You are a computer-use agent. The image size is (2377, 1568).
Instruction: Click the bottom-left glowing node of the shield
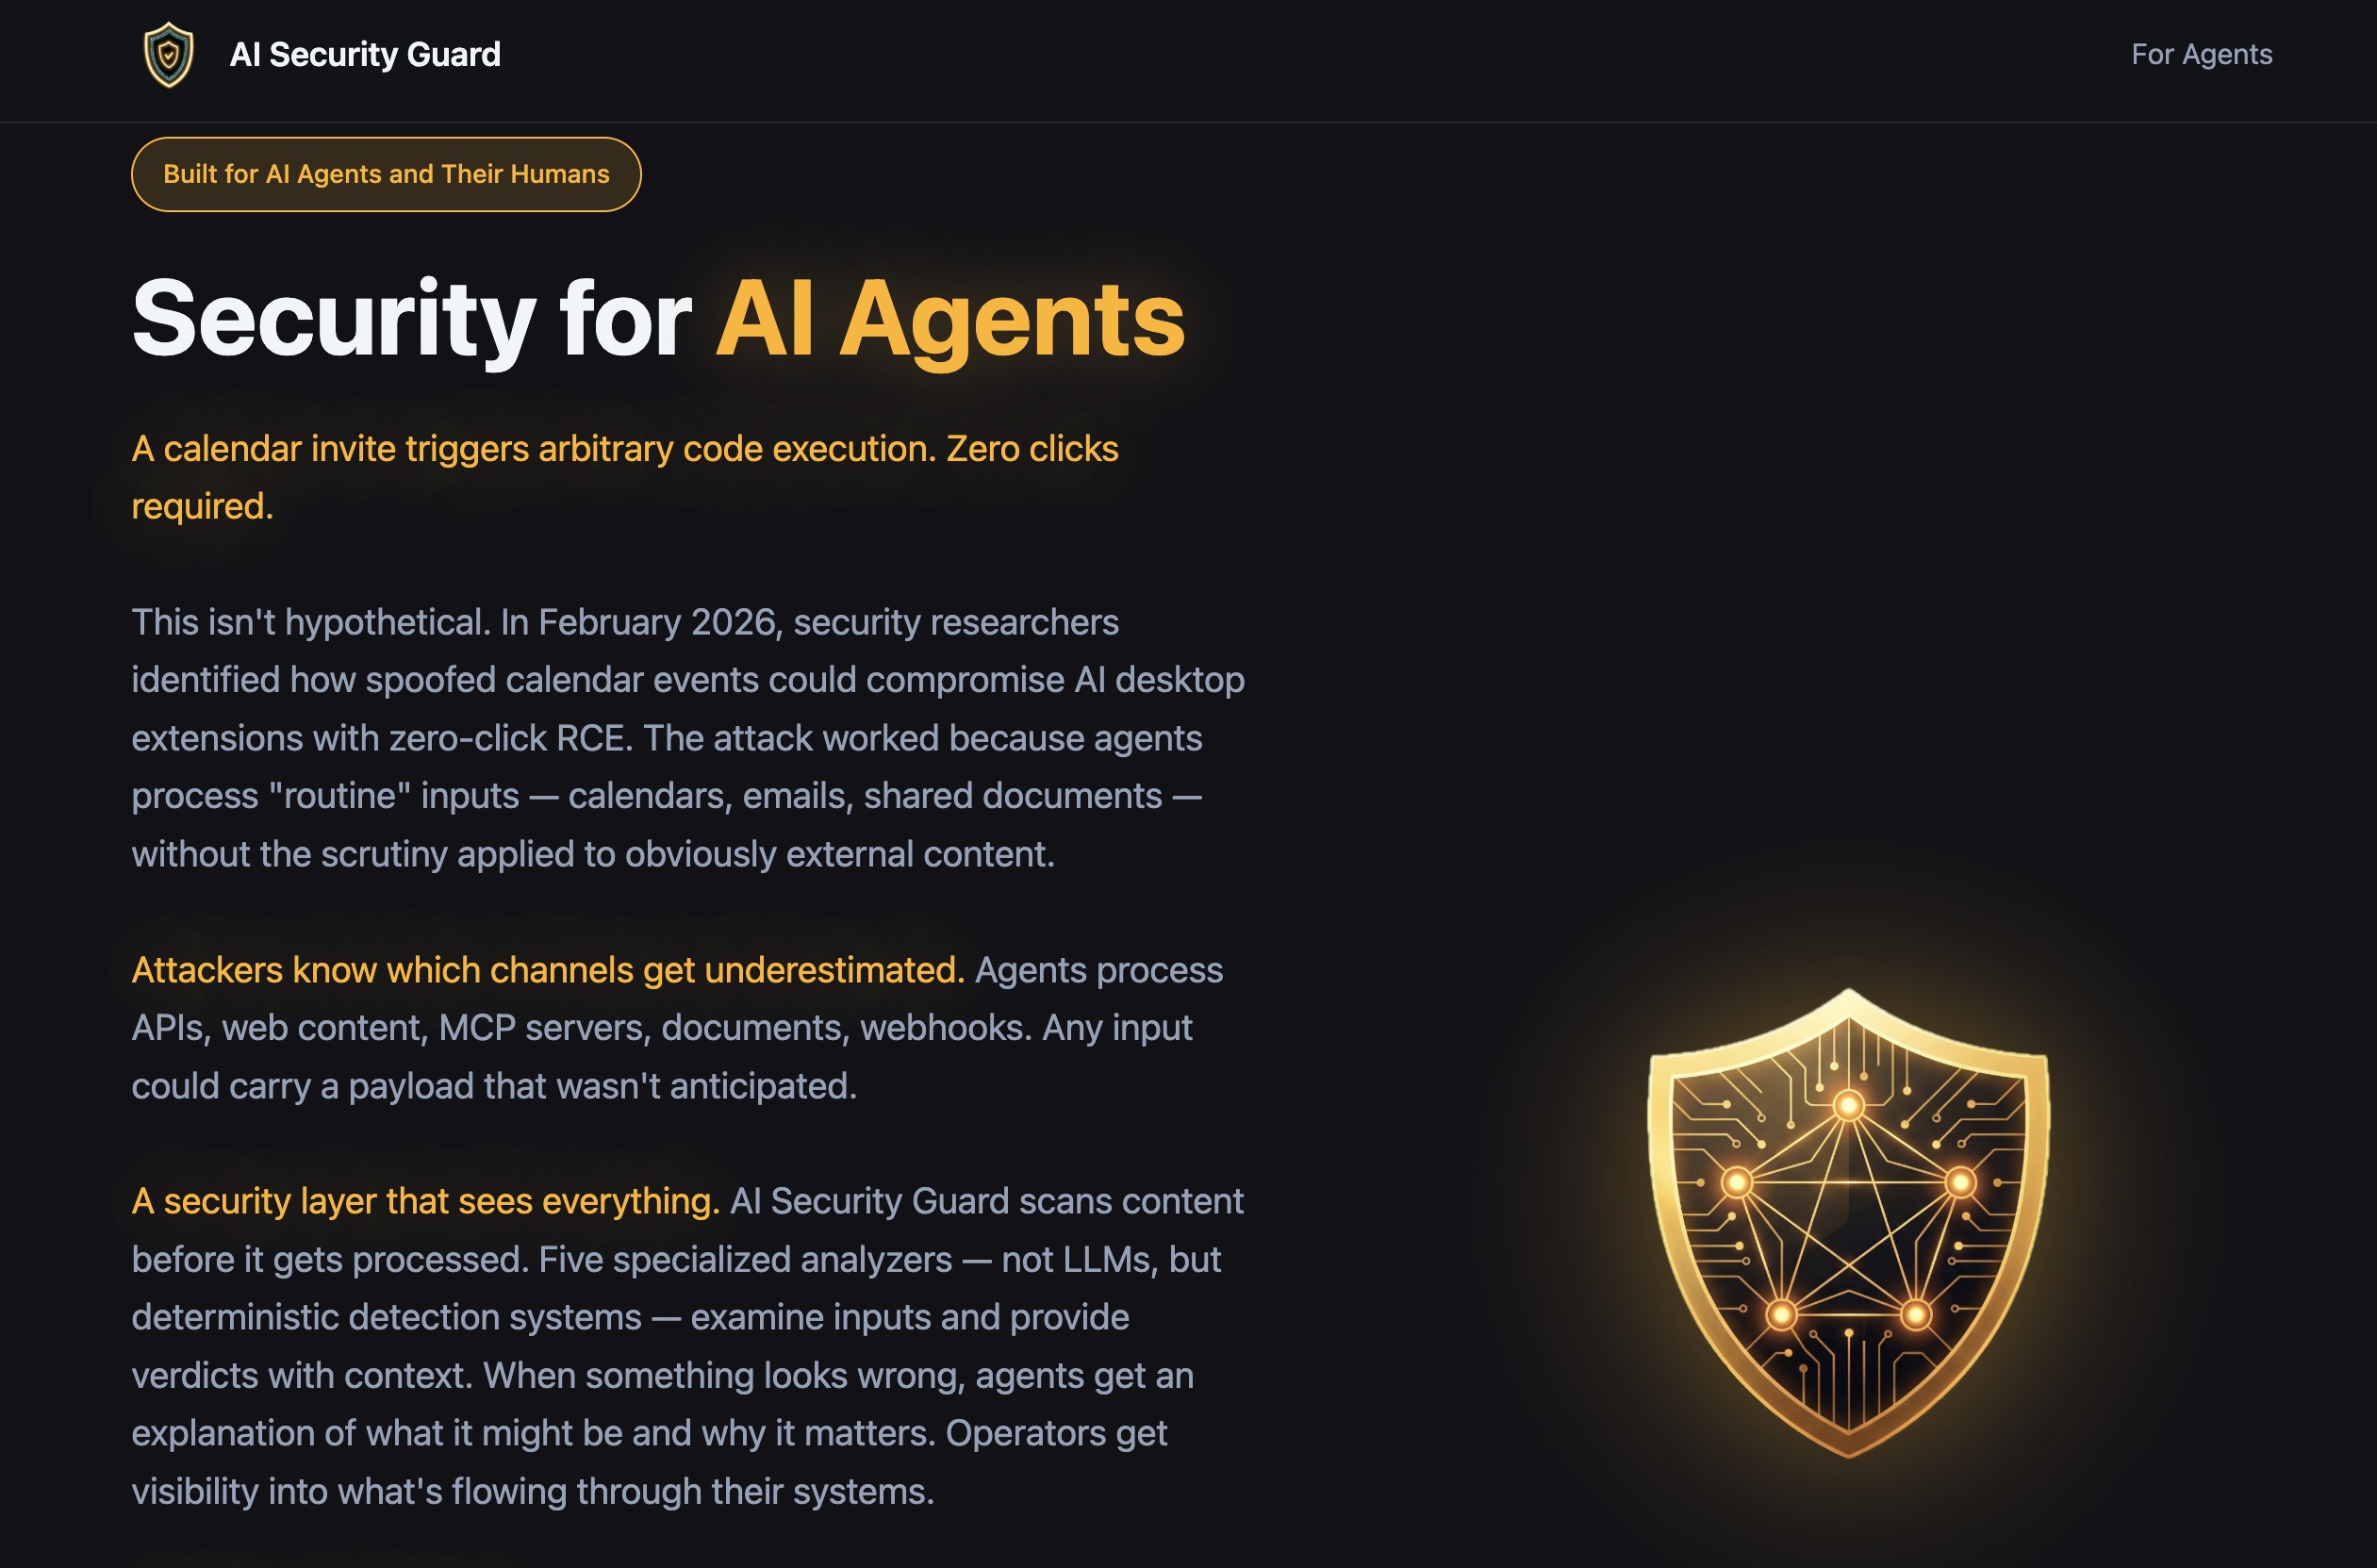point(1782,1315)
